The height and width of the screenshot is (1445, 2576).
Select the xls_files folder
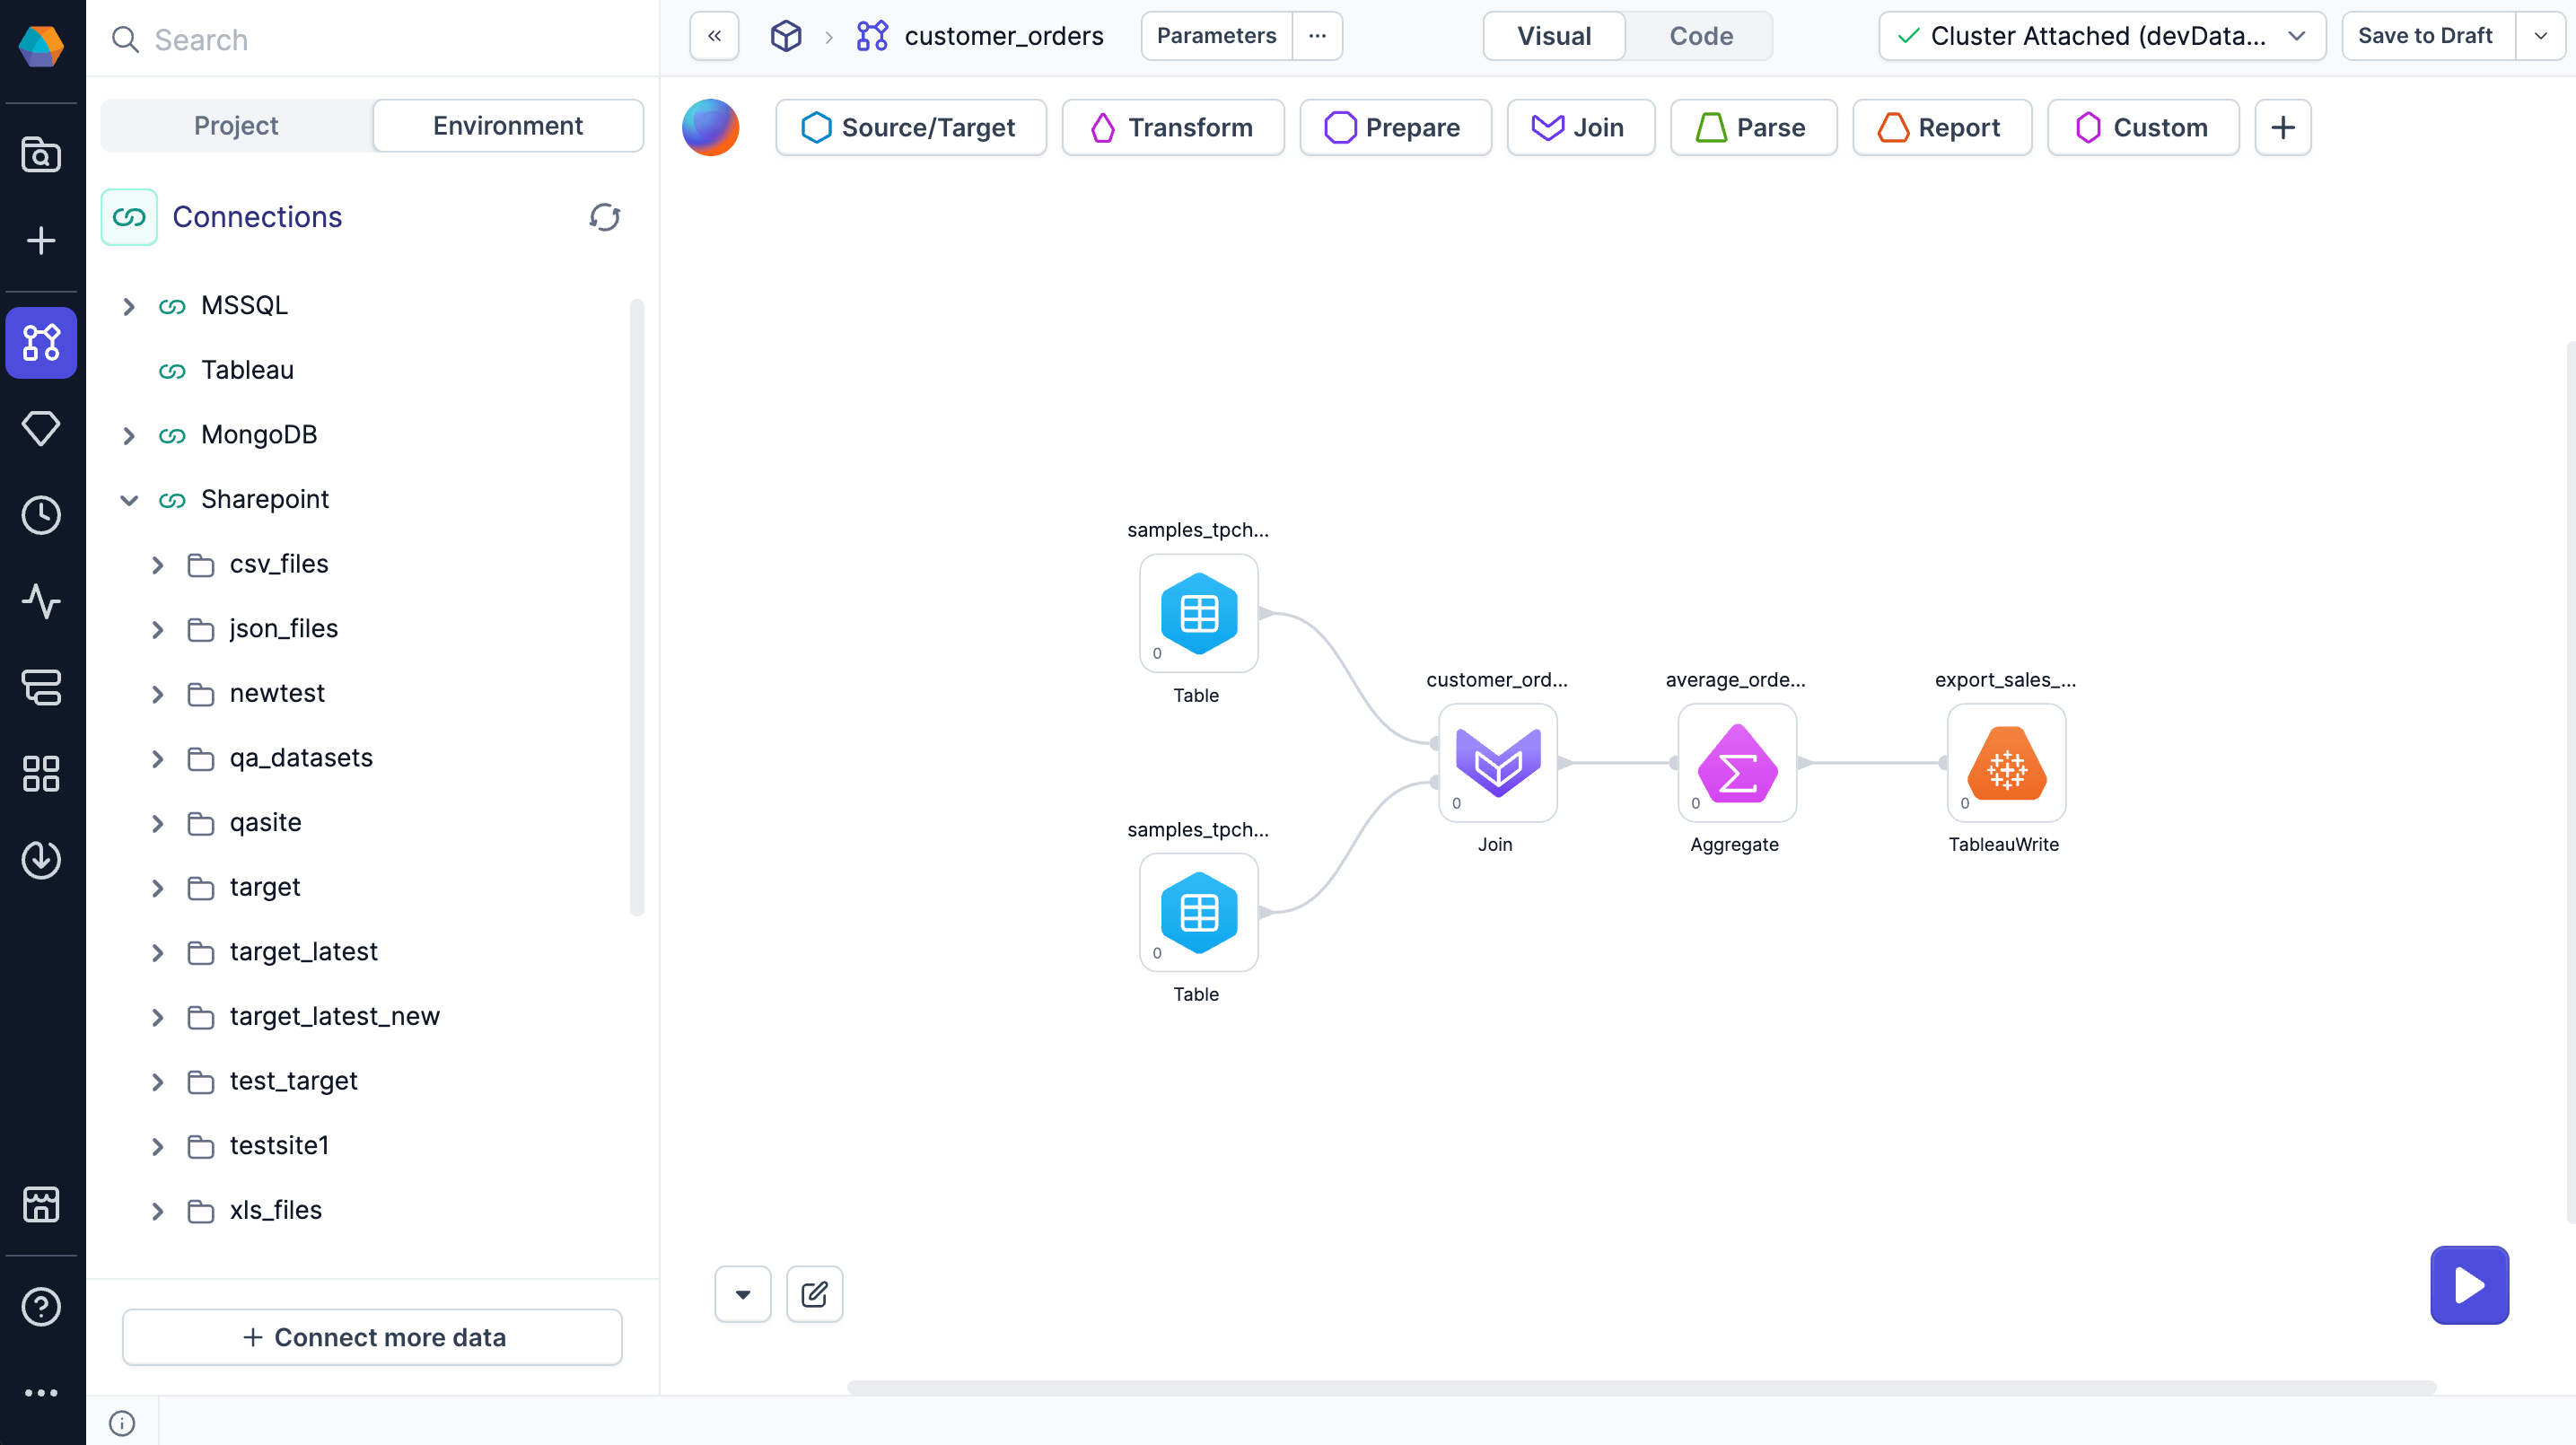(275, 1210)
